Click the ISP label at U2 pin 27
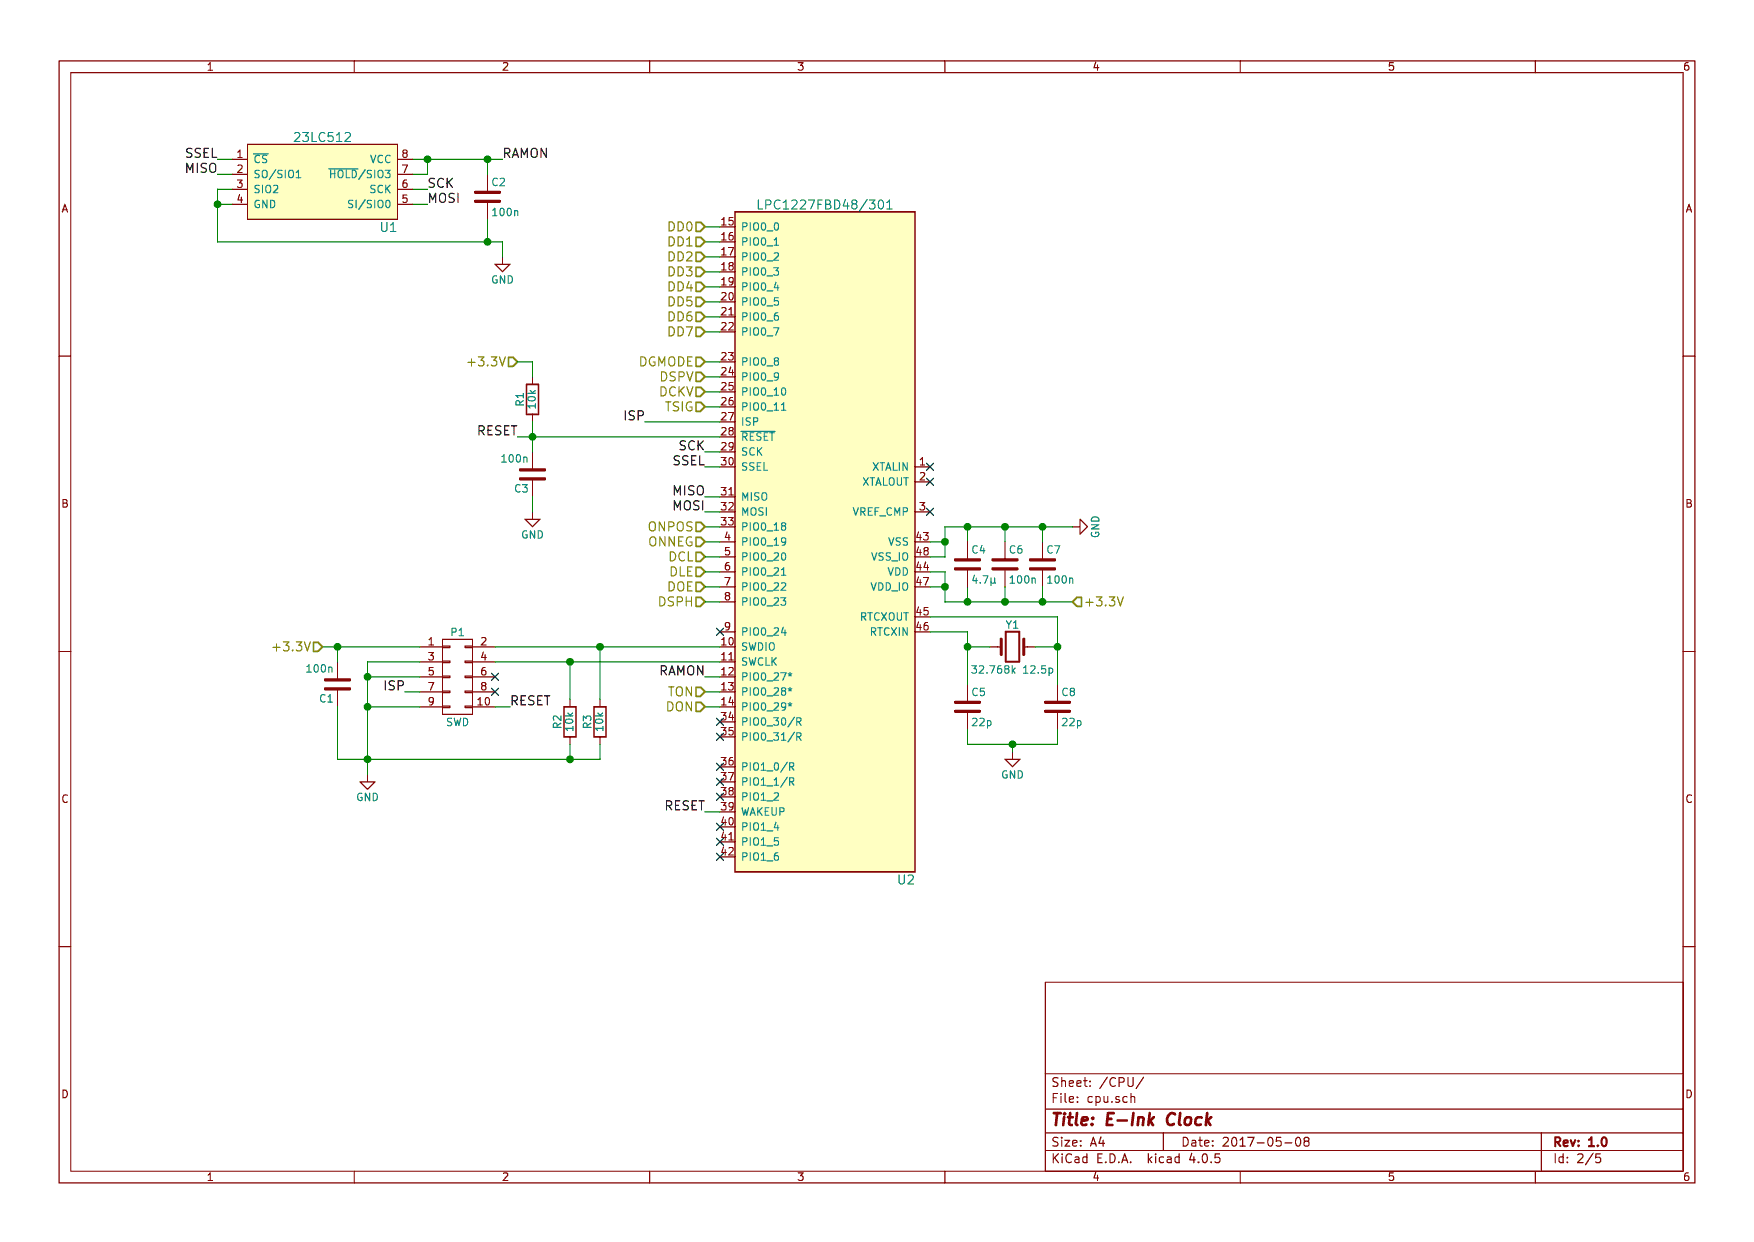This screenshot has width=1754, height=1242. [x=634, y=416]
